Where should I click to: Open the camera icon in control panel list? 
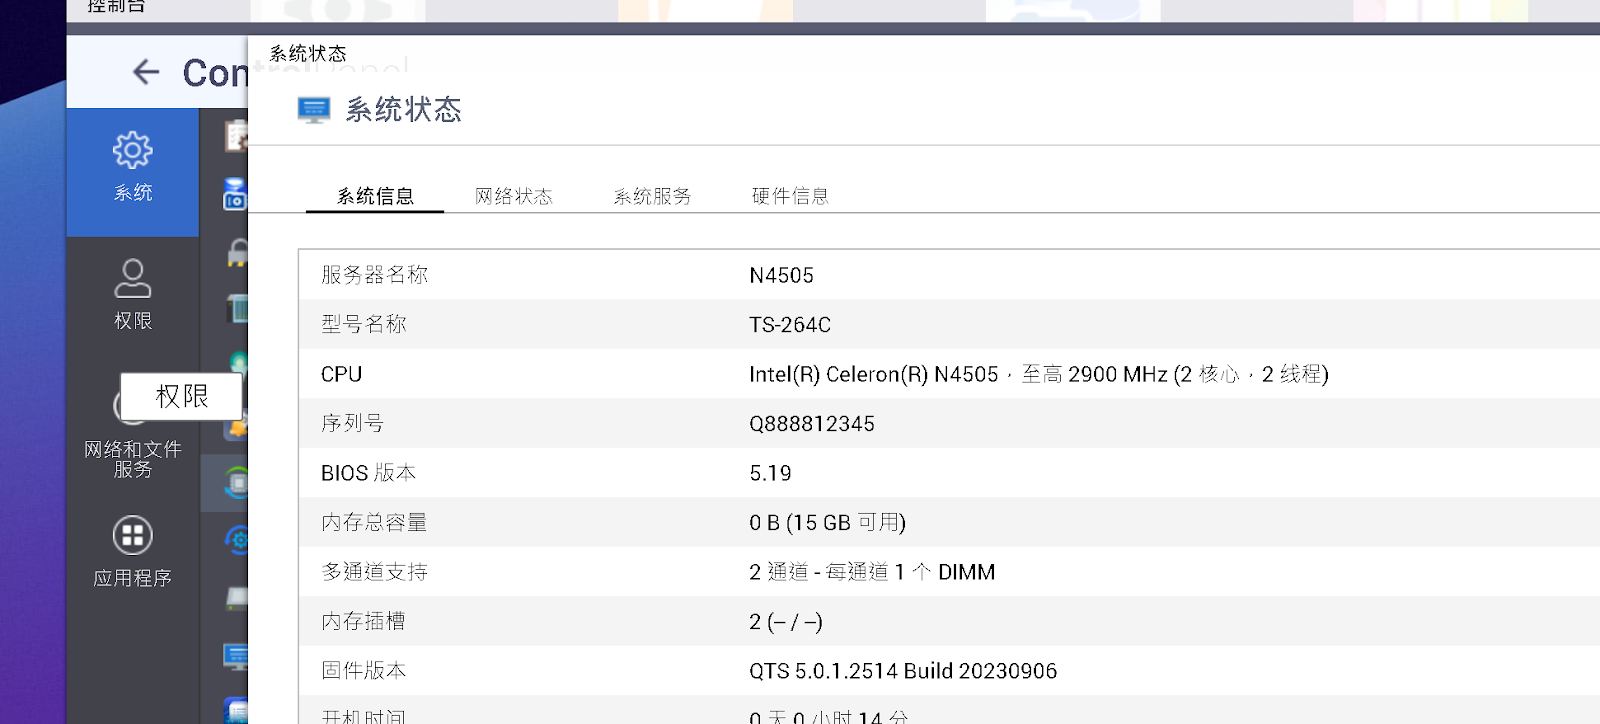coord(236,194)
